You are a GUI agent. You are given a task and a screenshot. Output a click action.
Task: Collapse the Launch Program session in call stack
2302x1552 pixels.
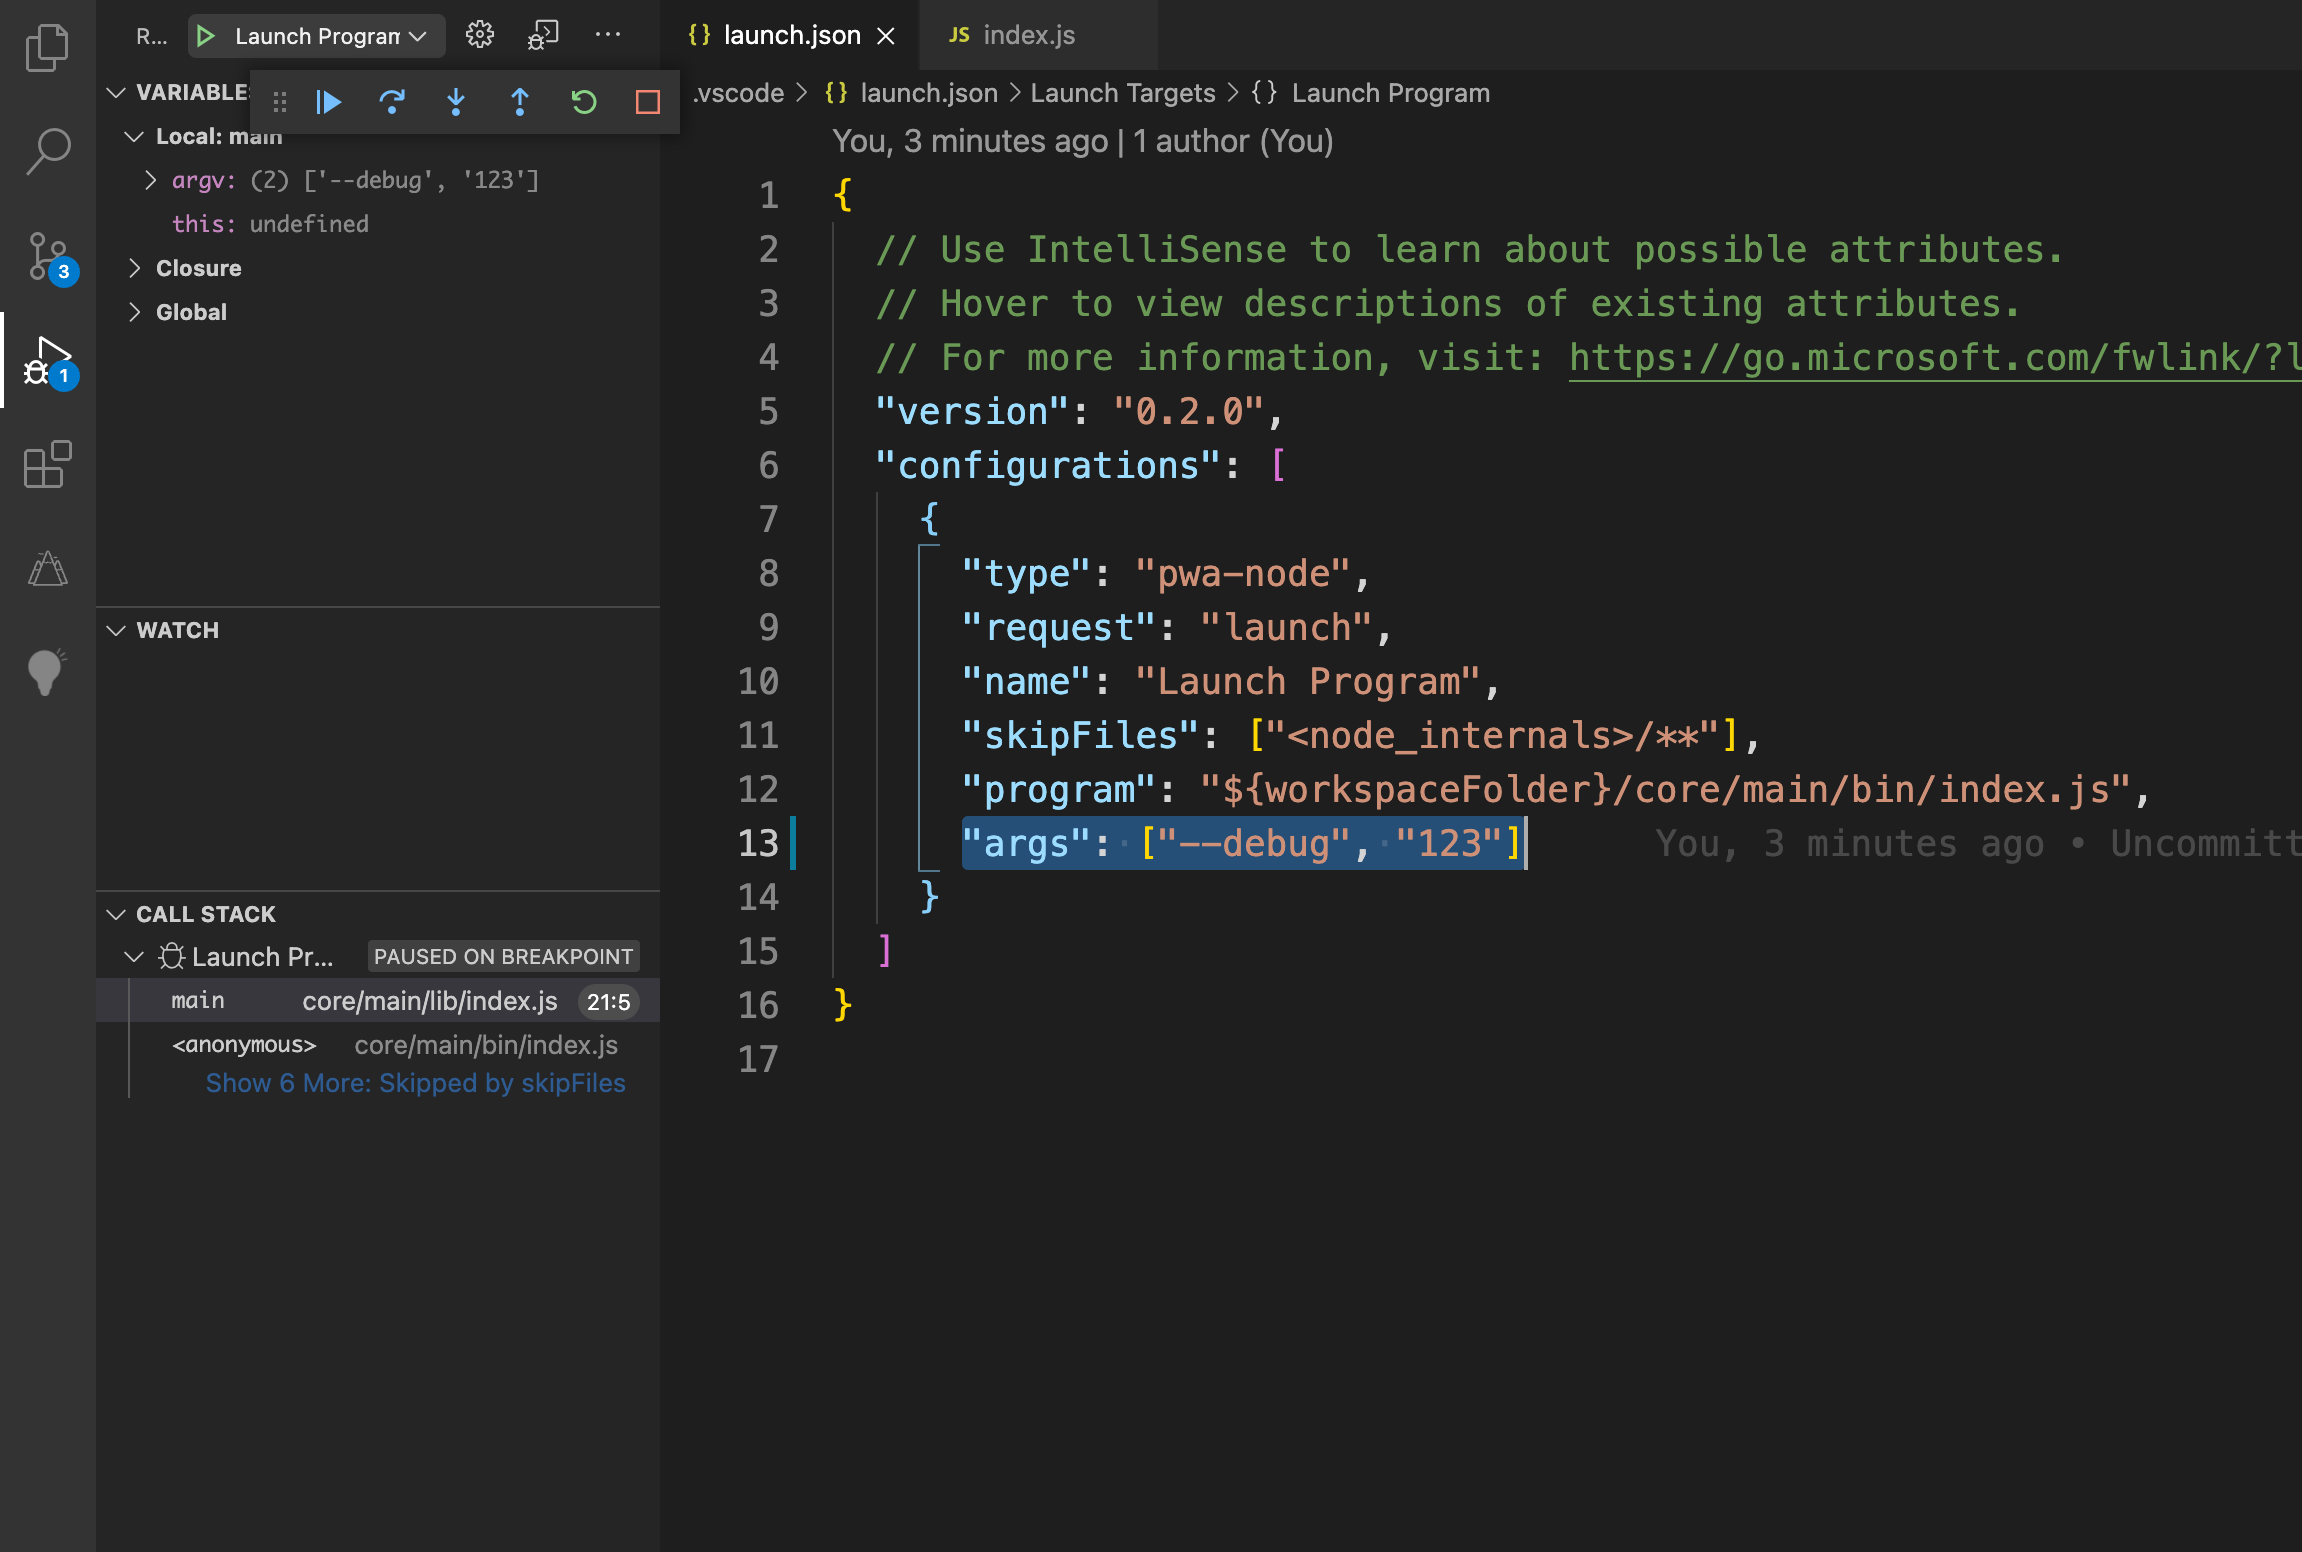pos(134,957)
